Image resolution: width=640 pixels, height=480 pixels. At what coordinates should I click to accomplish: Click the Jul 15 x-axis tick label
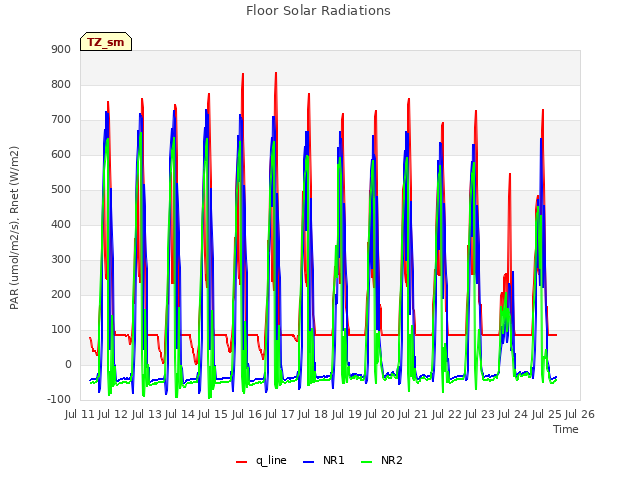(213, 414)
